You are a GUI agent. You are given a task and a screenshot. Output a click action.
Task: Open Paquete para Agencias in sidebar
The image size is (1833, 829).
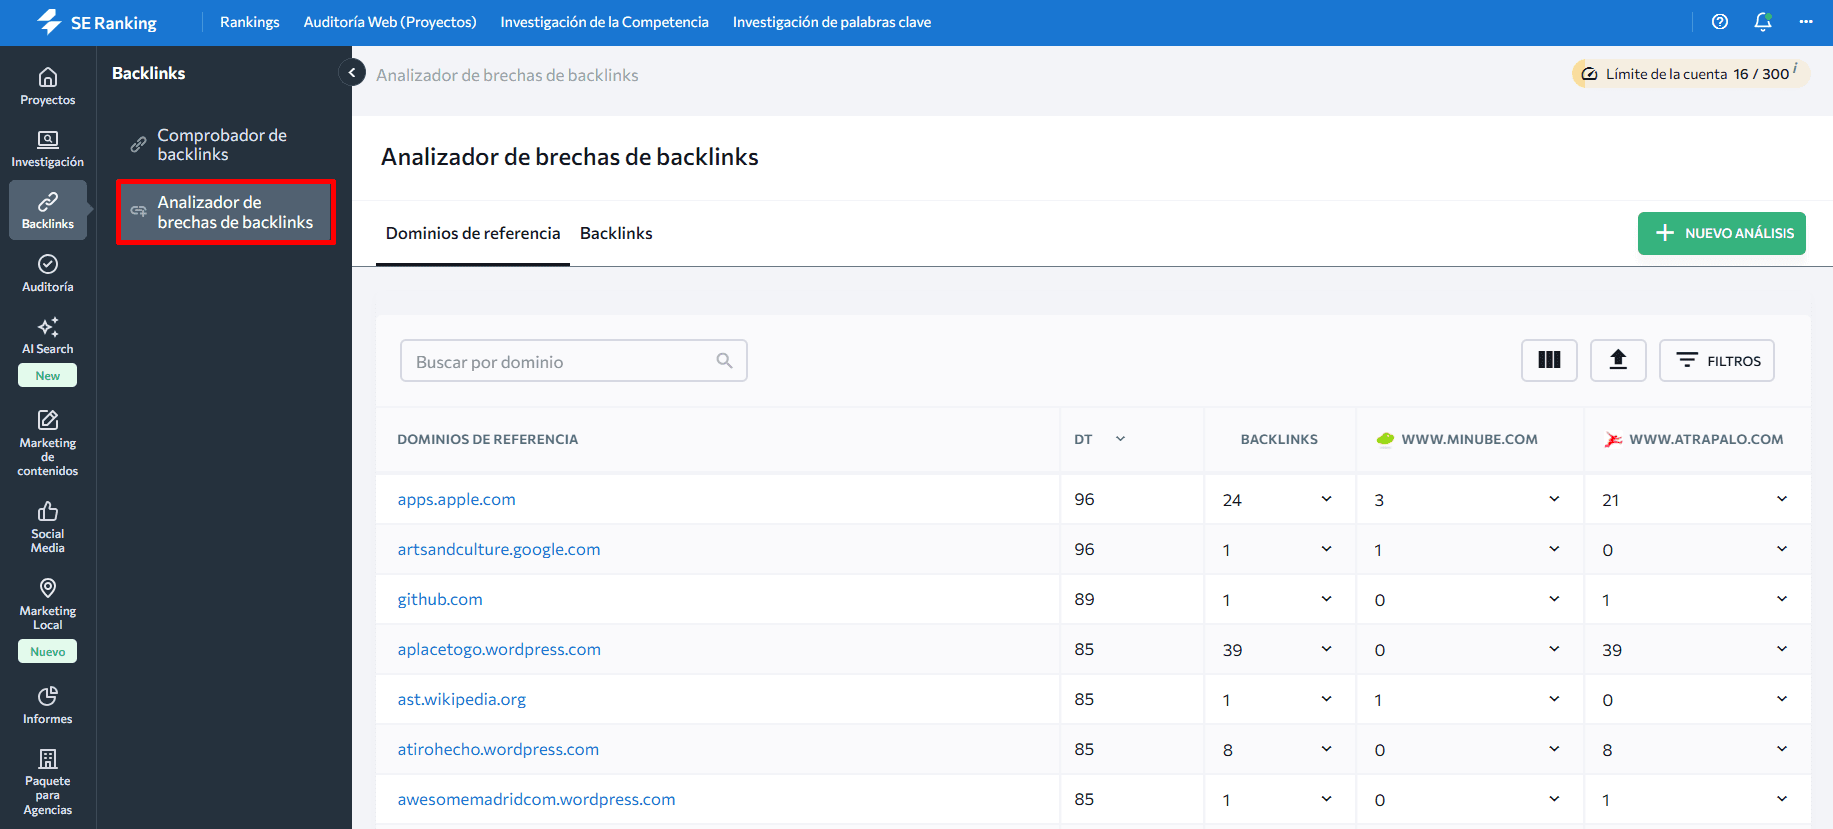[x=48, y=783]
